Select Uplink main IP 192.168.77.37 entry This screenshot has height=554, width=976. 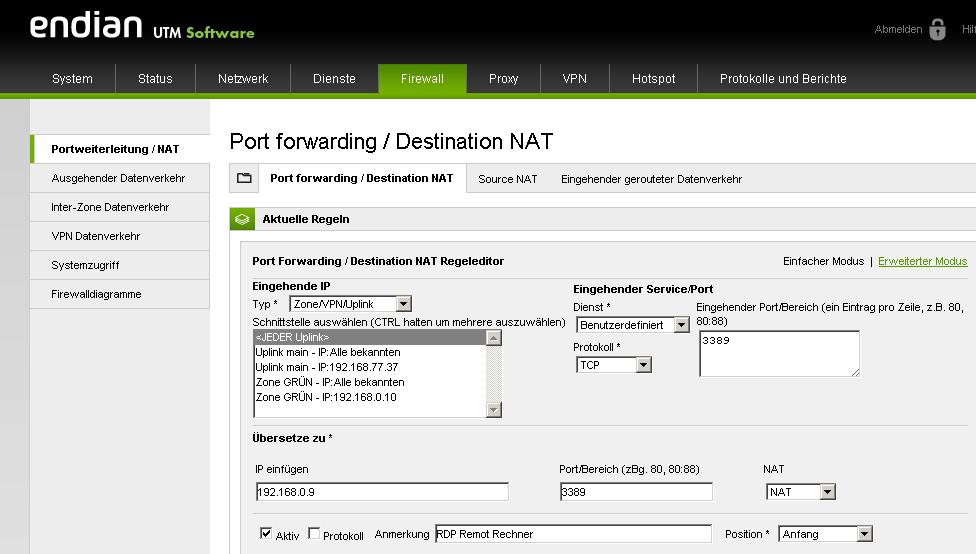tap(327, 367)
